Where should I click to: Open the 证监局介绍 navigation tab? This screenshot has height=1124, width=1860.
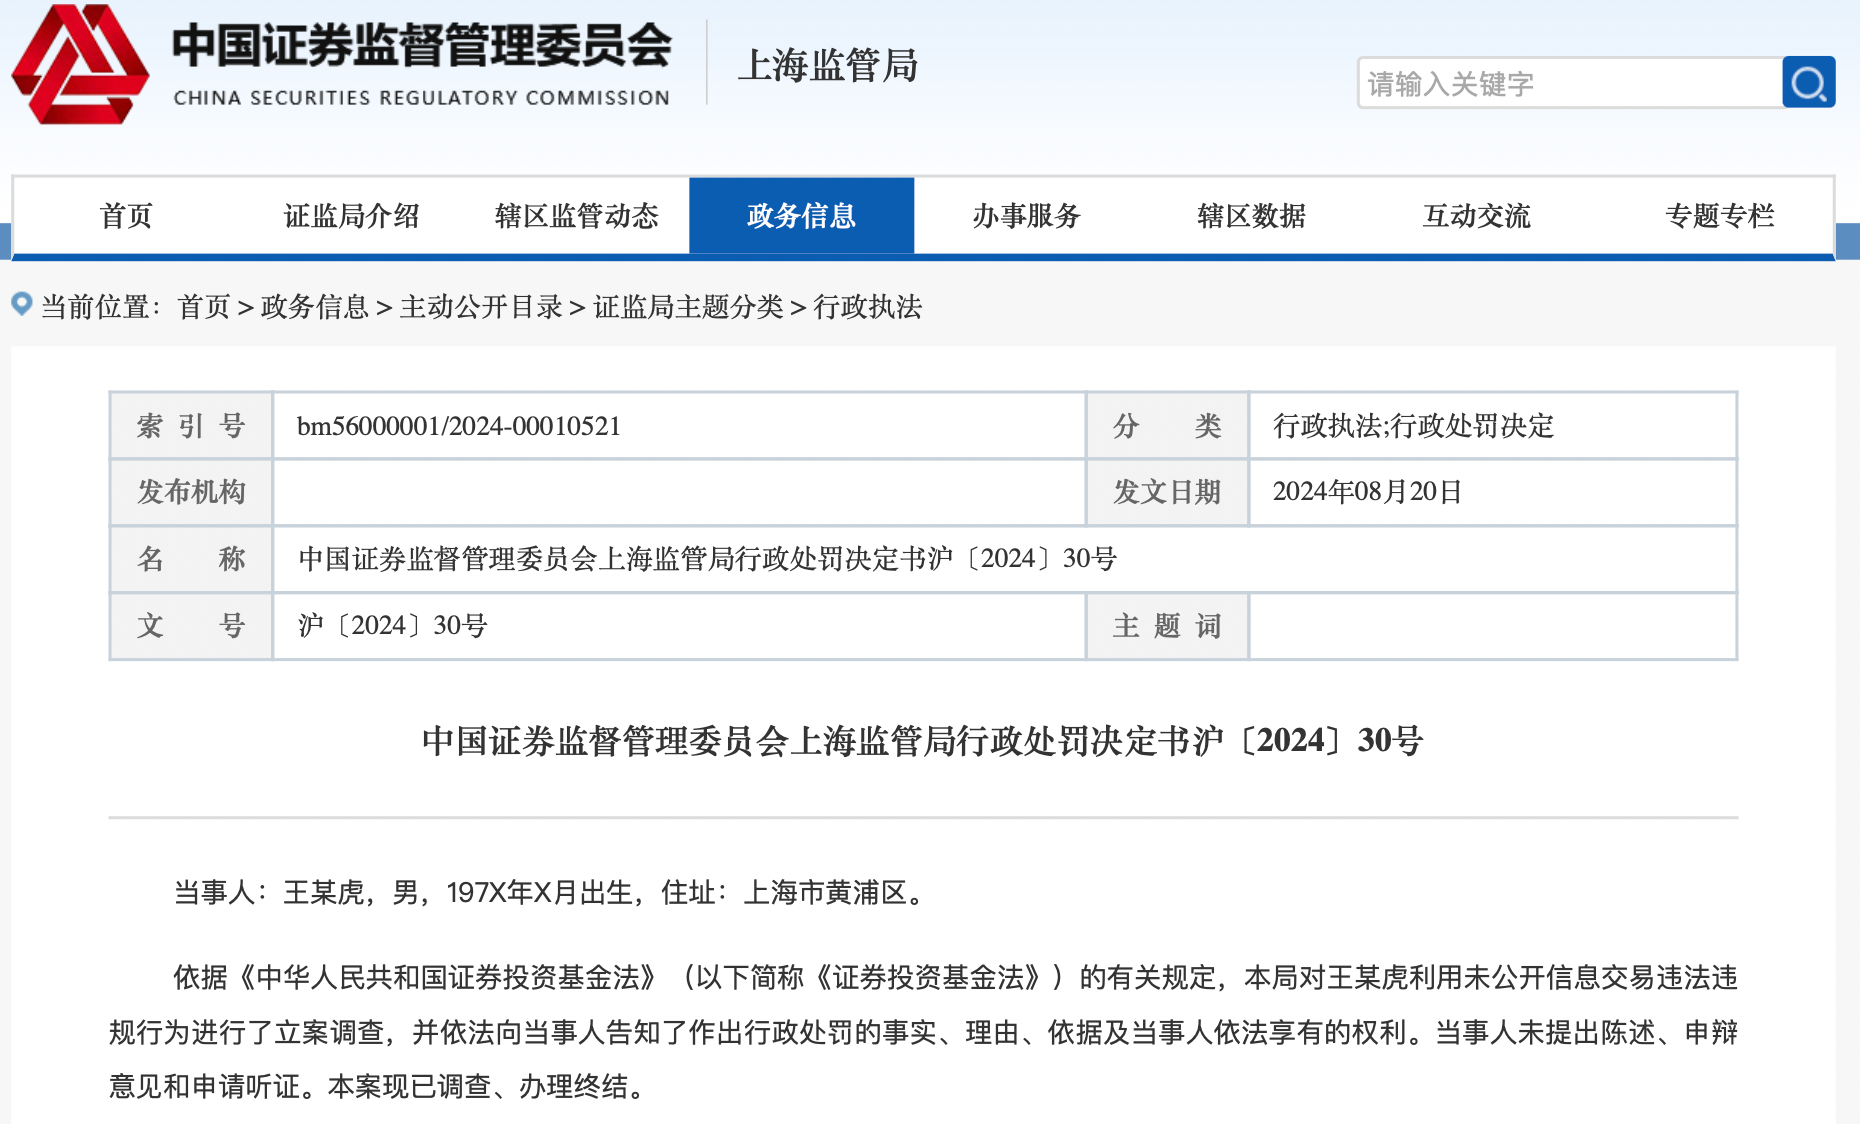click(351, 216)
